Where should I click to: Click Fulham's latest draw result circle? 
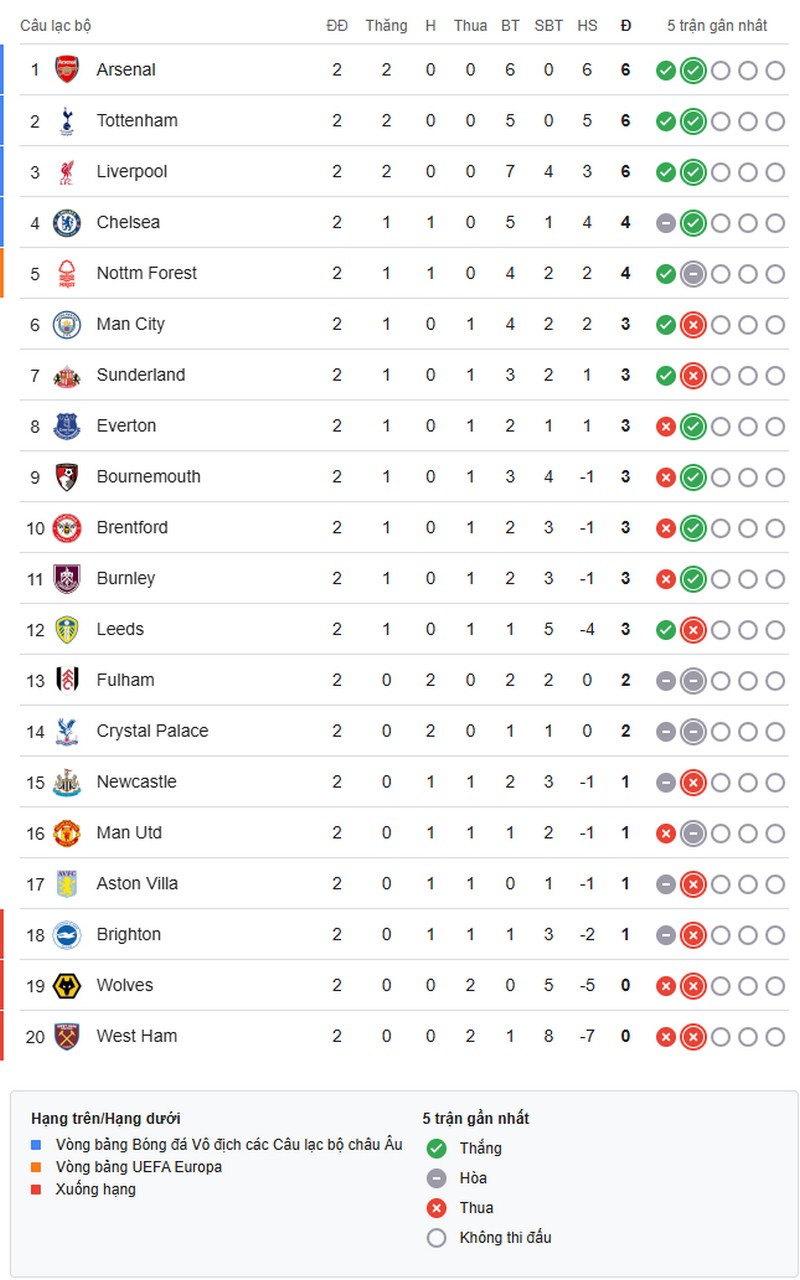click(x=693, y=681)
